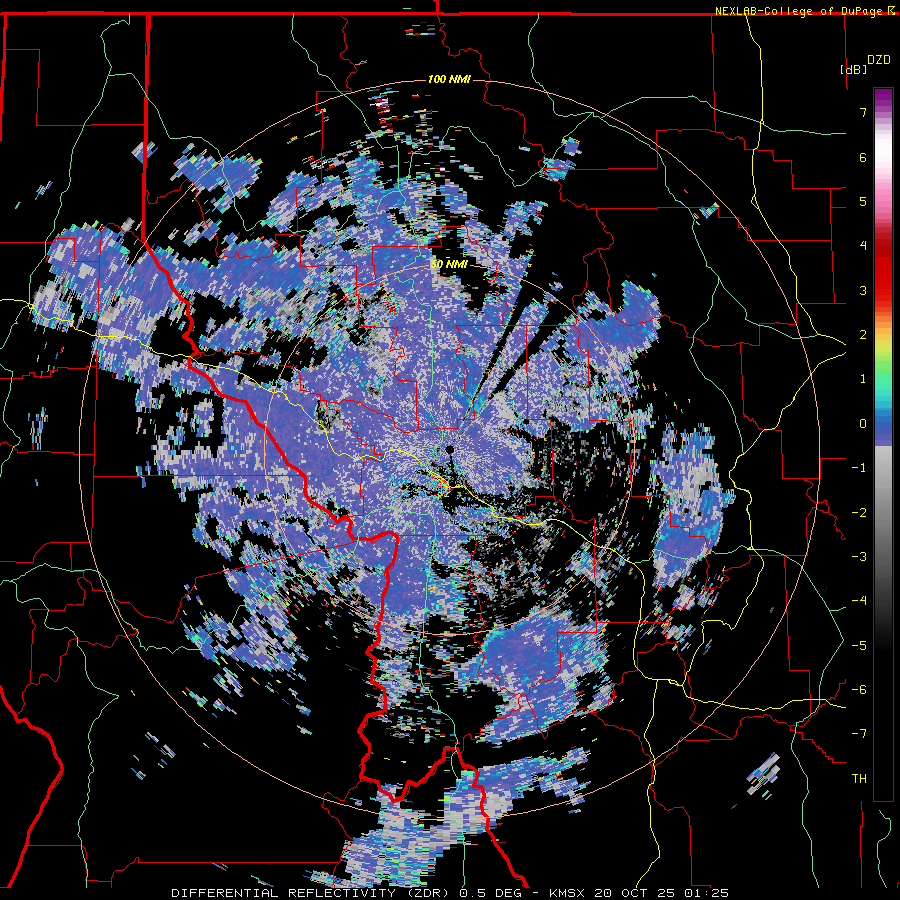
Task: Click the 4 value on the scale
Action: [x=863, y=246]
